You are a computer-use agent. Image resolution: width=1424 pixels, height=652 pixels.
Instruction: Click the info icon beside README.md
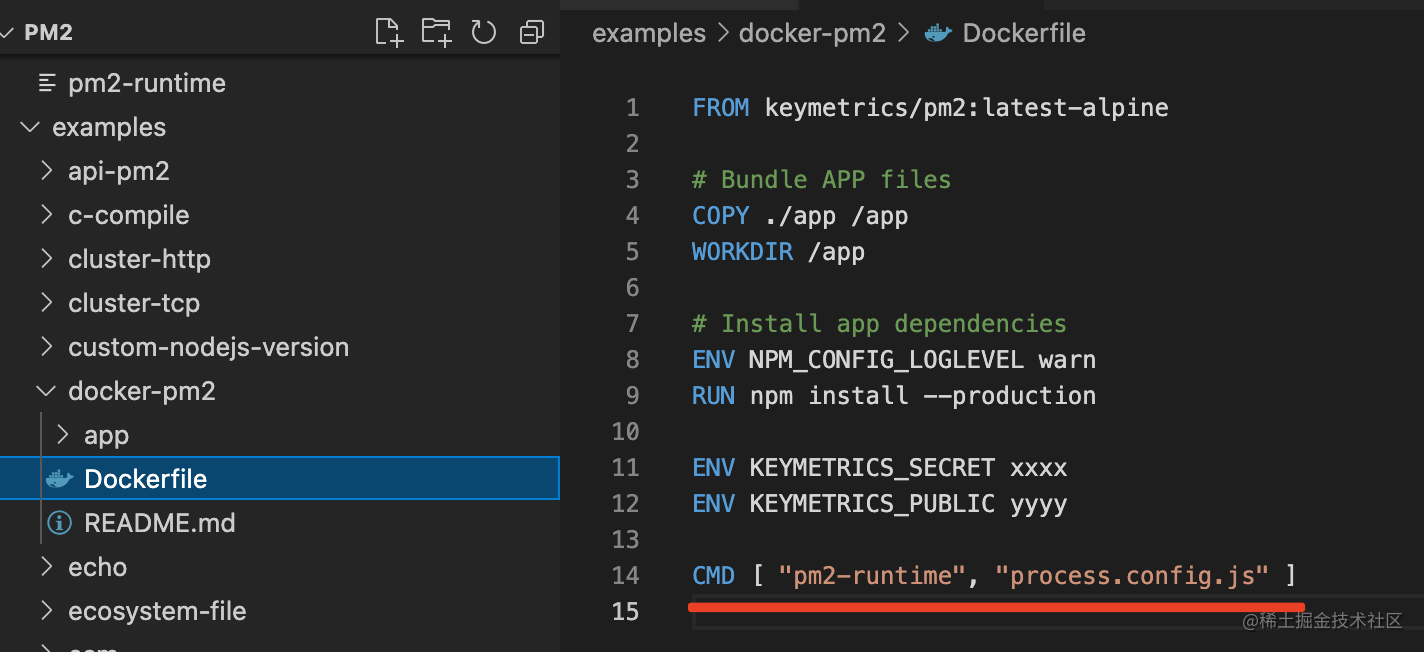(x=60, y=523)
